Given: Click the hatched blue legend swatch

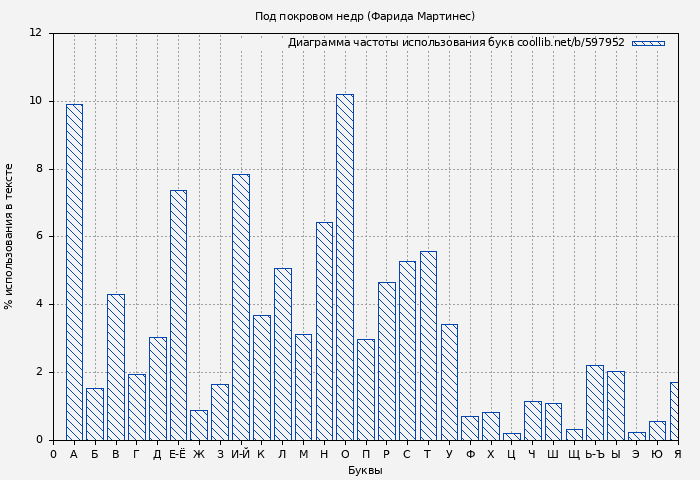Looking at the screenshot, I should [x=648, y=43].
